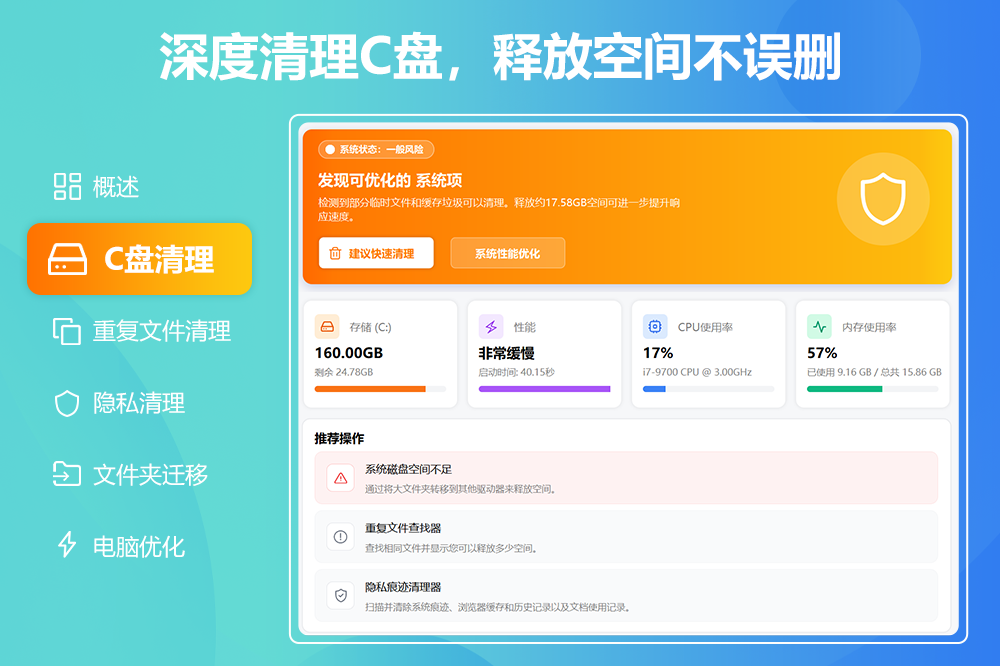Screen dimensions: 1000x666
Task: Click the large shield icon in the banner
Action: pos(883,199)
